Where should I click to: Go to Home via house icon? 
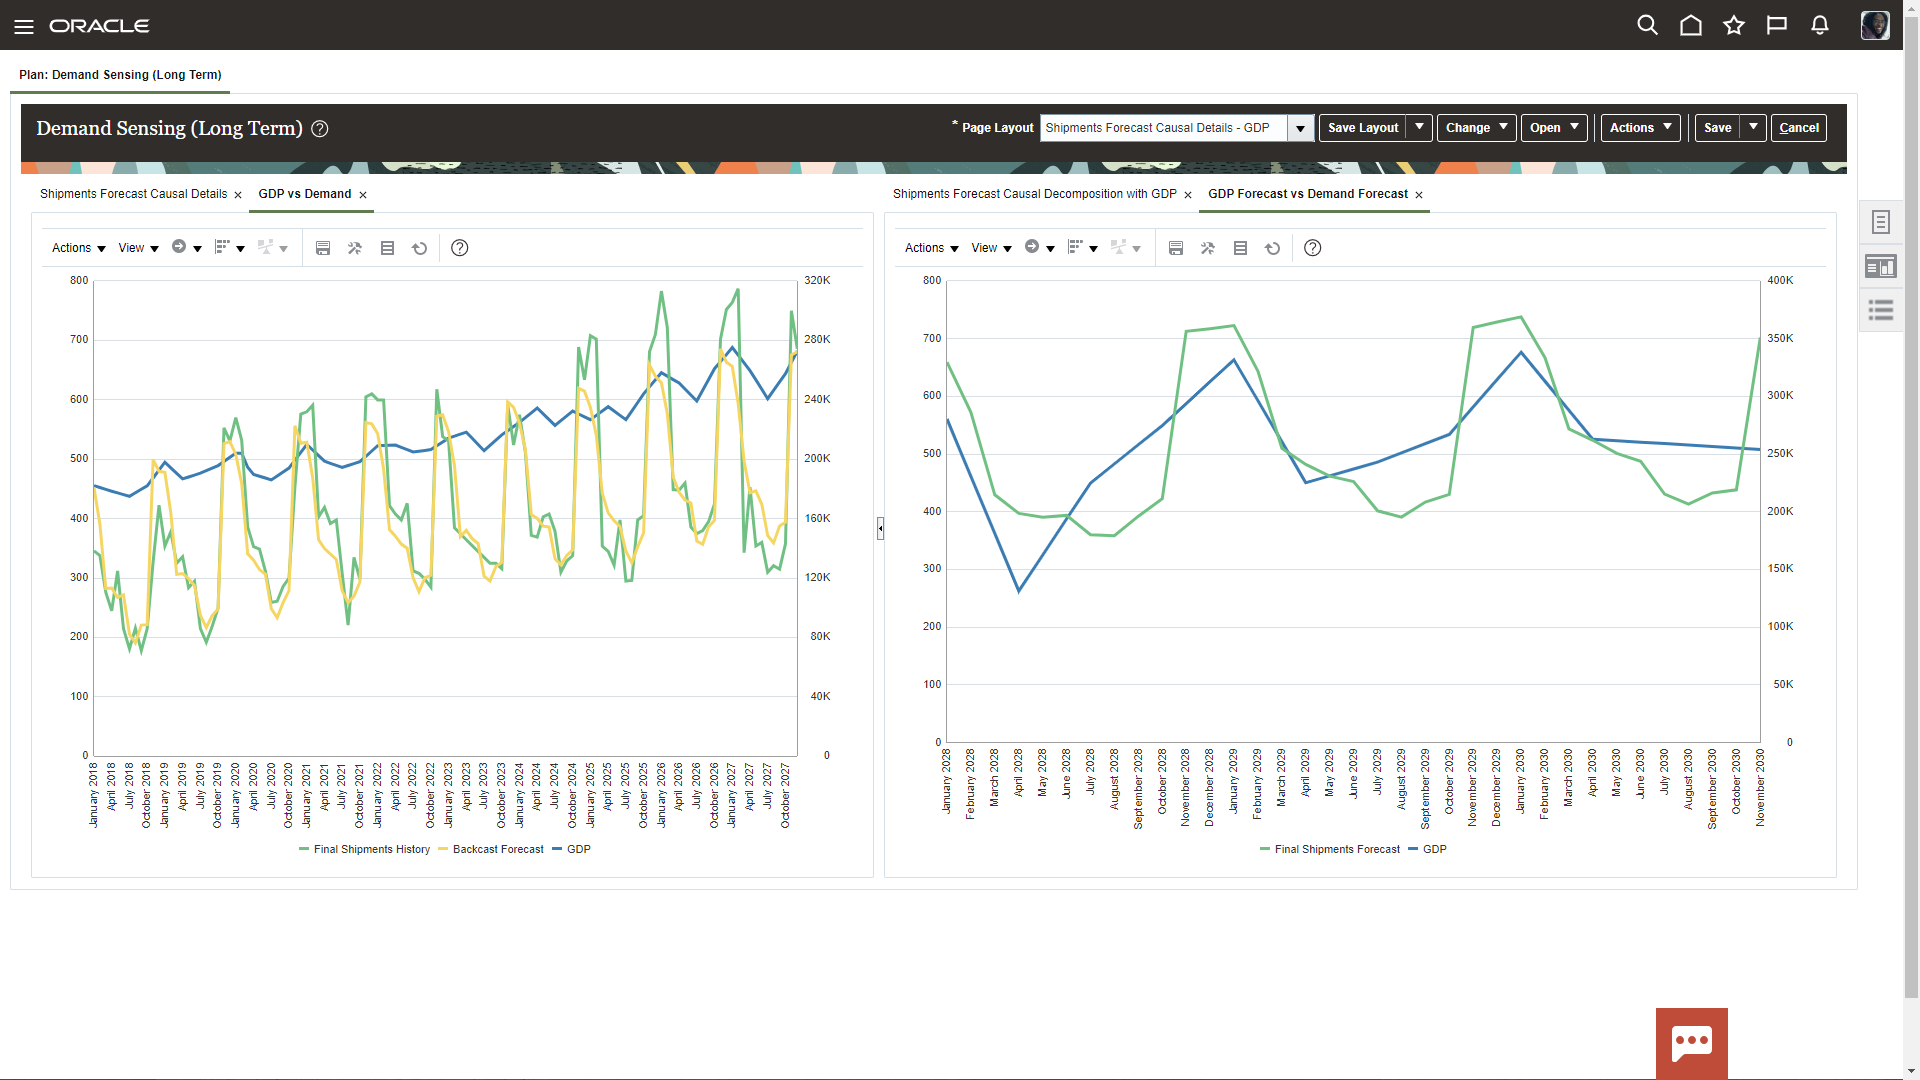[x=1690, y=26]
